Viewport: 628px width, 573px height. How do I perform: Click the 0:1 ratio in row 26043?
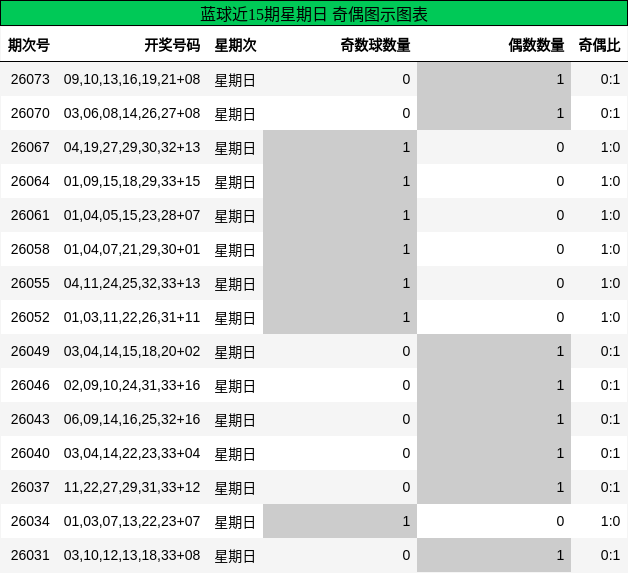[610, 419]
